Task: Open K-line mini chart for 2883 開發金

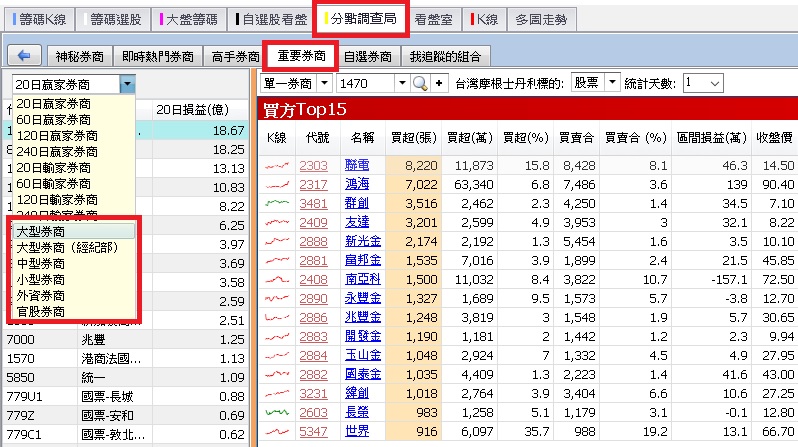Action: point(277,337)
